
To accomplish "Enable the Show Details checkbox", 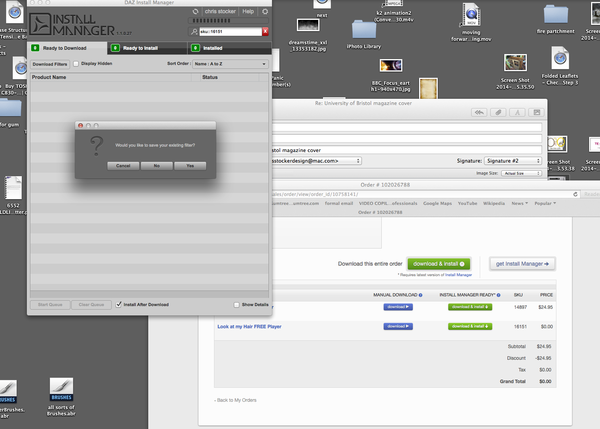I will pos(236,305).
